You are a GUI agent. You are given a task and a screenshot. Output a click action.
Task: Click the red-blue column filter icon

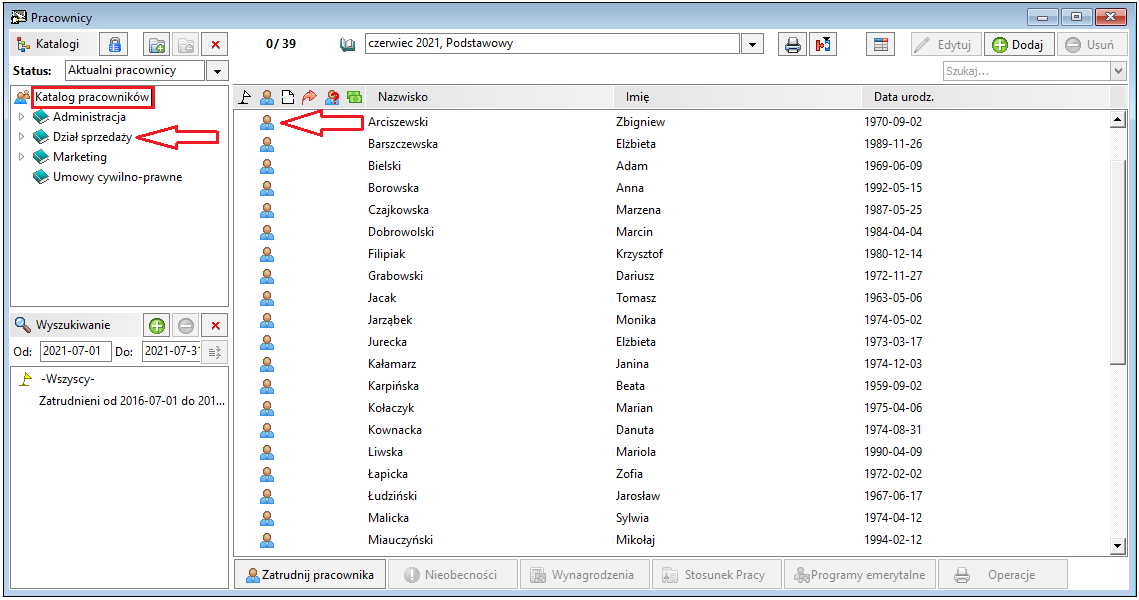tap(823, 44)
